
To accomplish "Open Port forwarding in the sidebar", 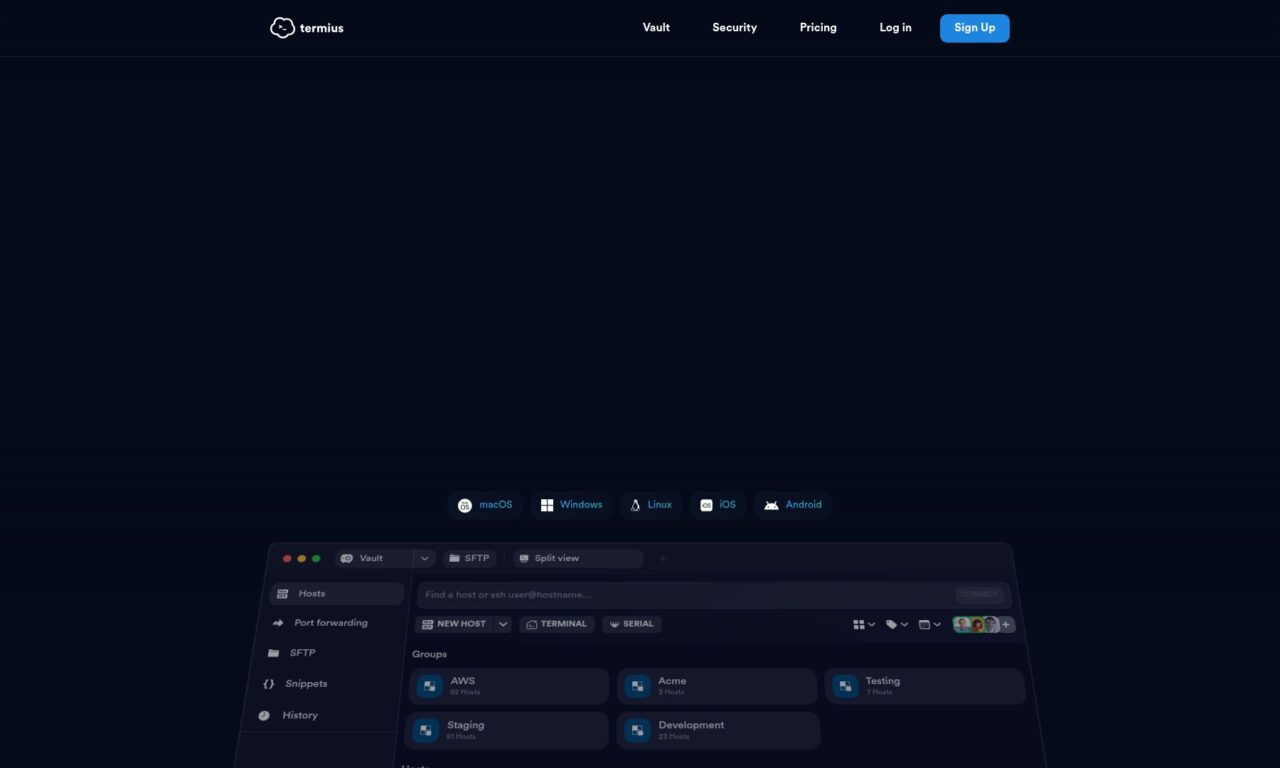I will (320, 623).
